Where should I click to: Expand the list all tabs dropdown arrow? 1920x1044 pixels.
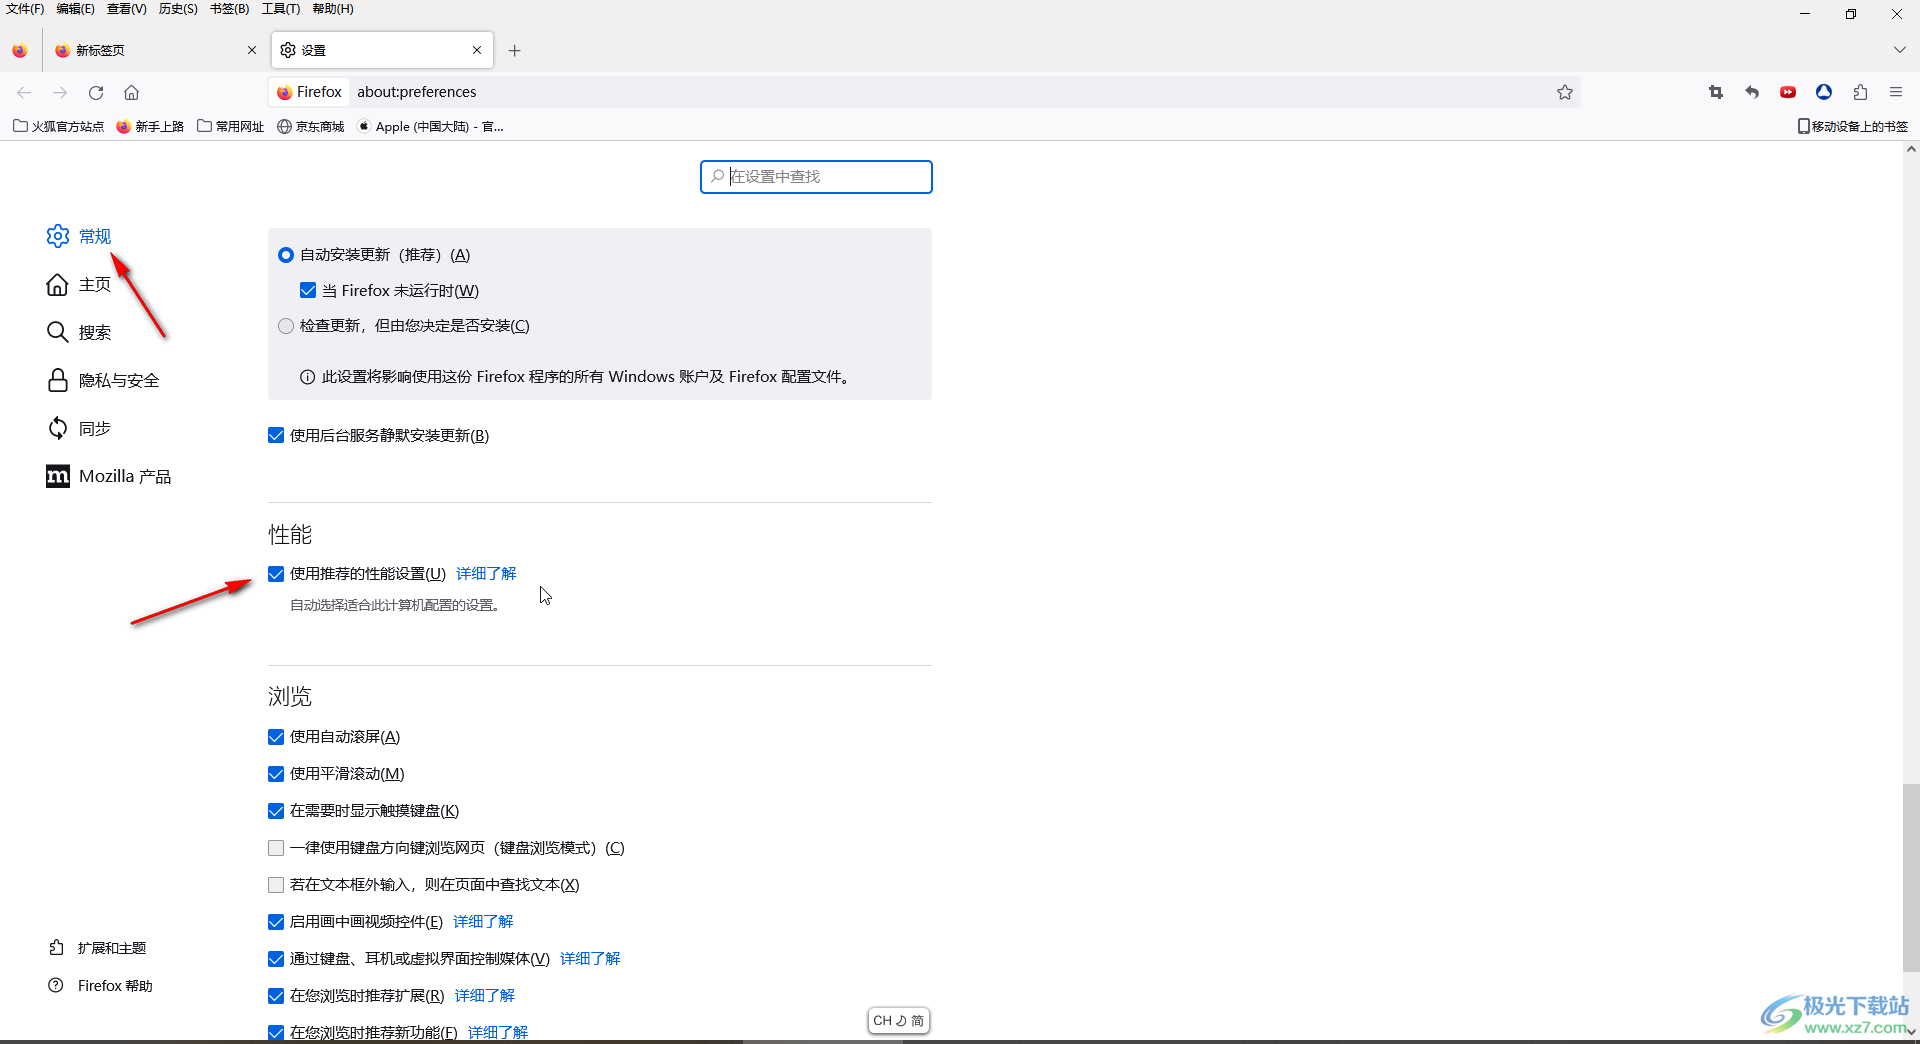1899,50
